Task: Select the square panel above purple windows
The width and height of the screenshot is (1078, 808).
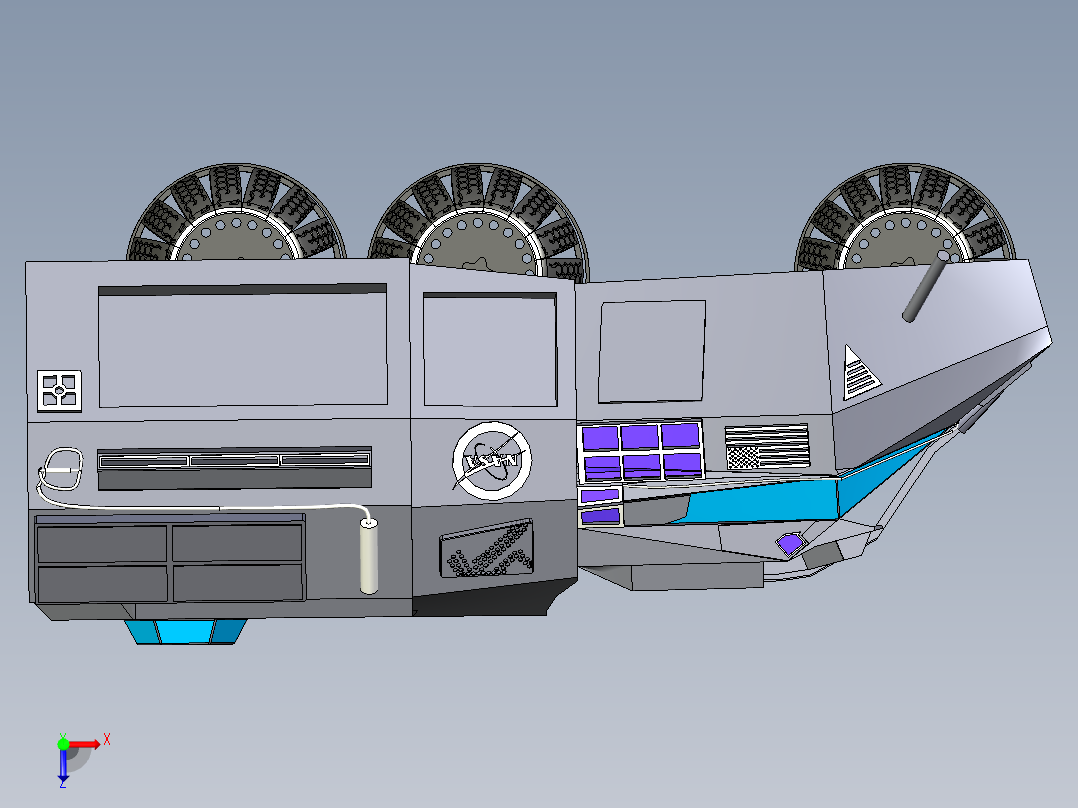Action: pos(652,351)
